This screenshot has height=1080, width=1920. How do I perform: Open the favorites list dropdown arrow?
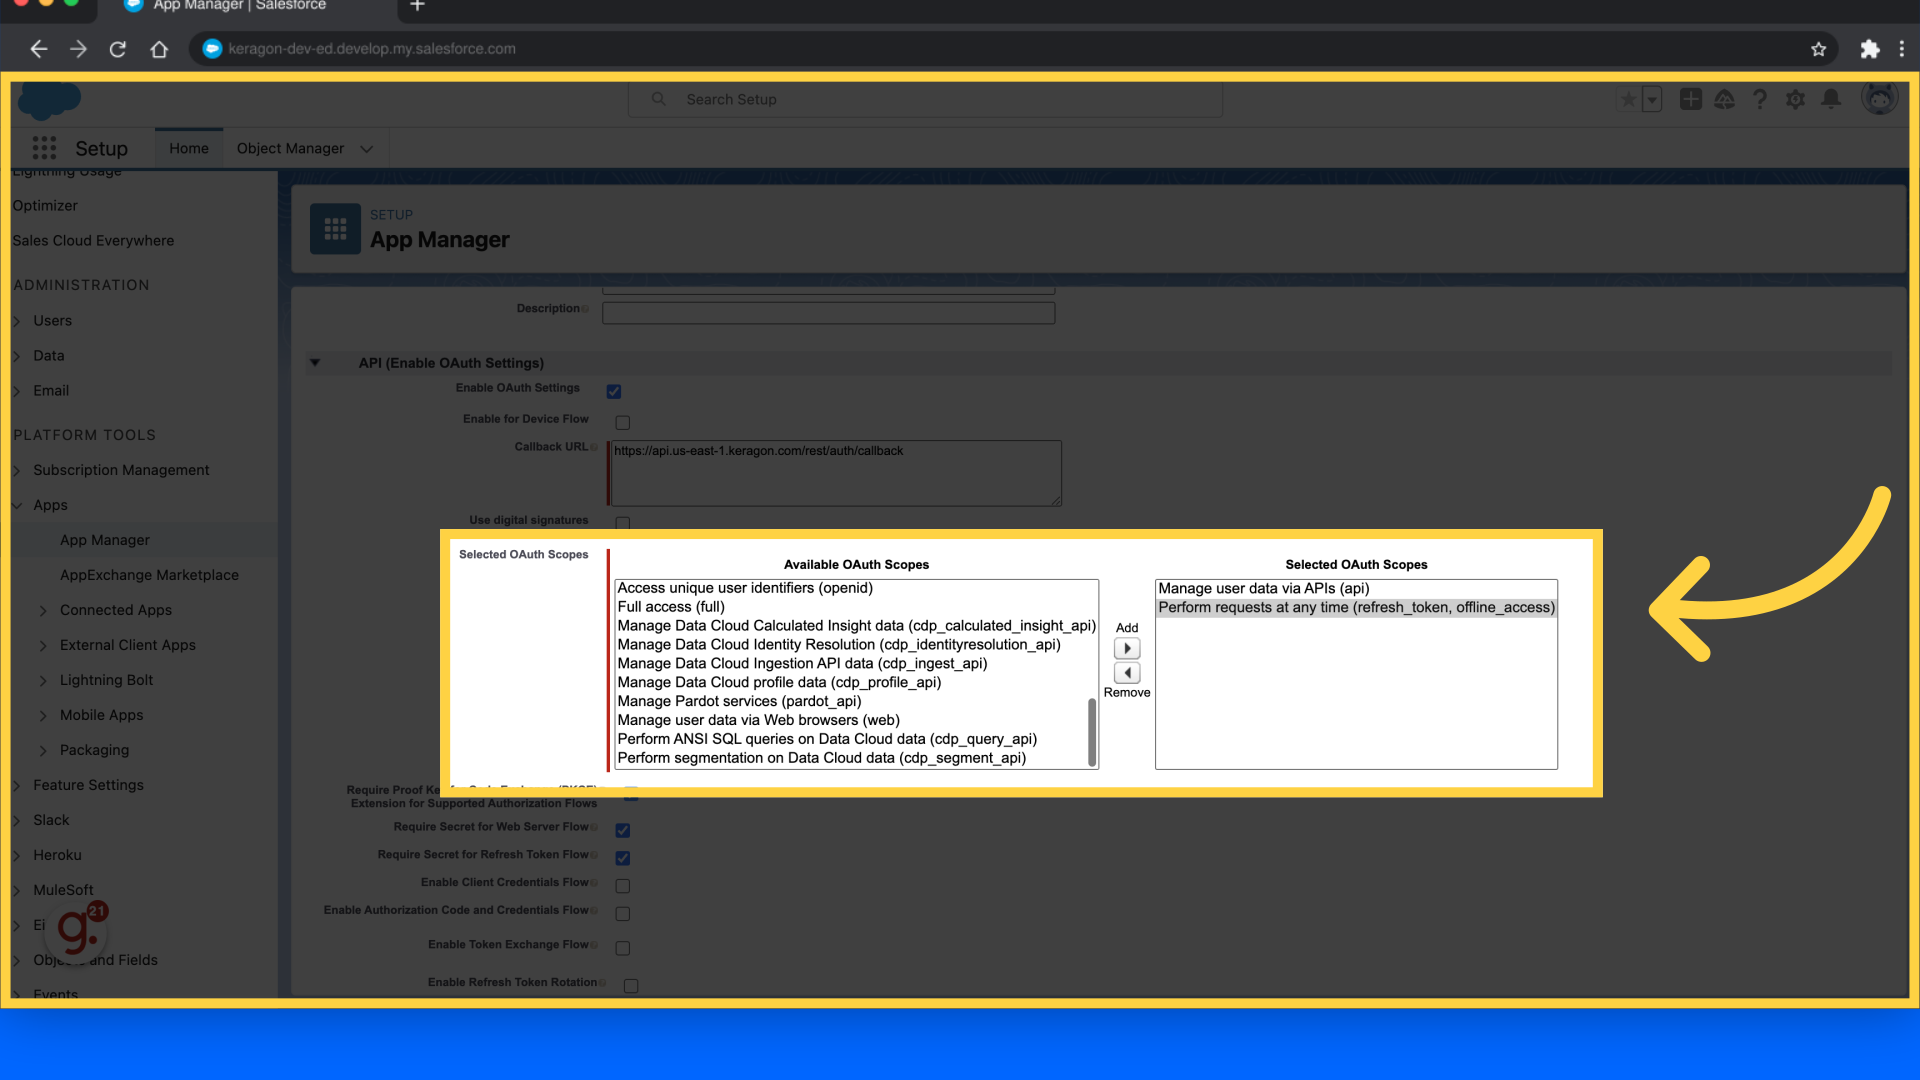click(x=1652, y=99)
